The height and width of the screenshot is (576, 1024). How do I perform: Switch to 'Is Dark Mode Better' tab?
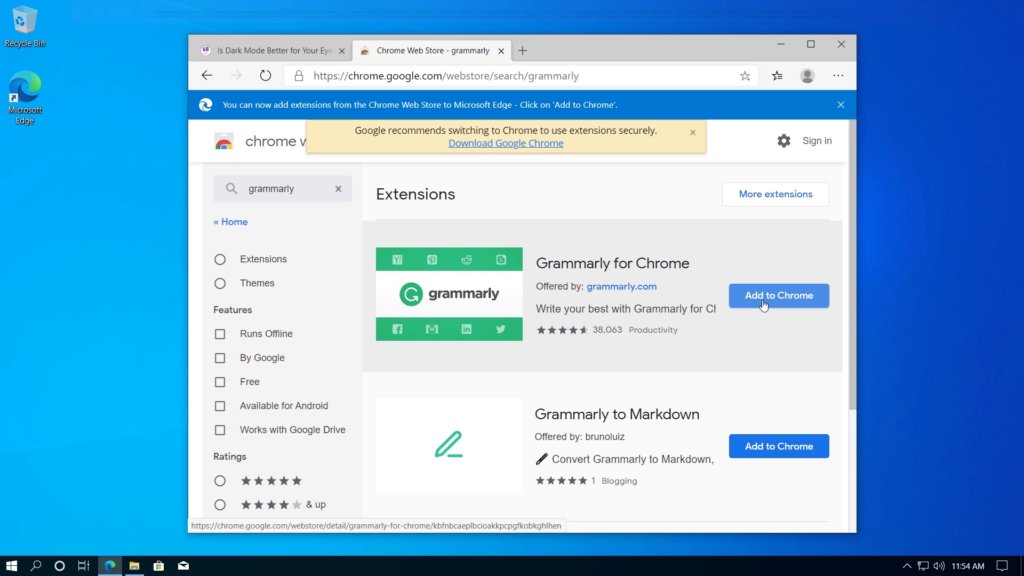click(x=273, y=50)
